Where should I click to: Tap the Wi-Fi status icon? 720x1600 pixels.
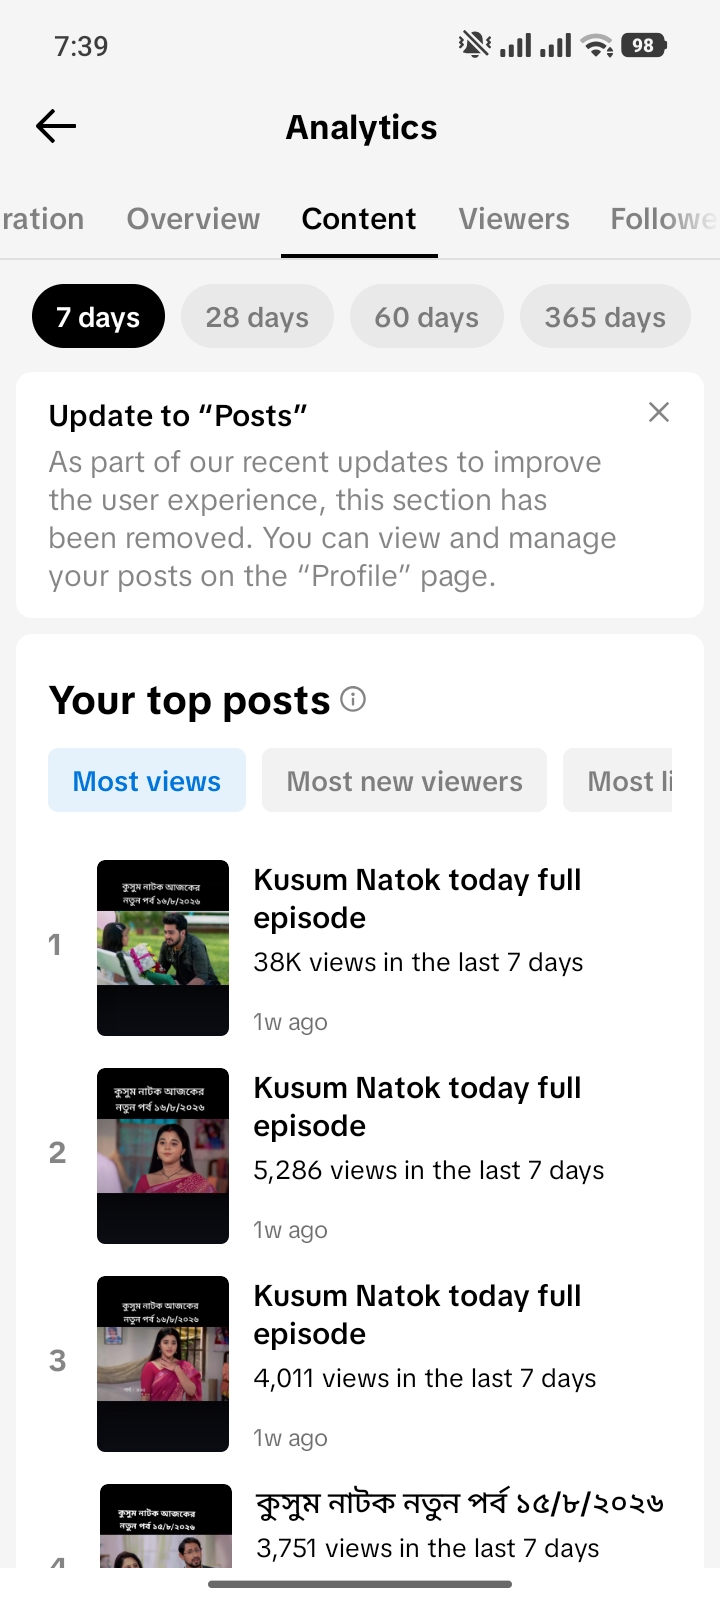click(x=597, y=45)
